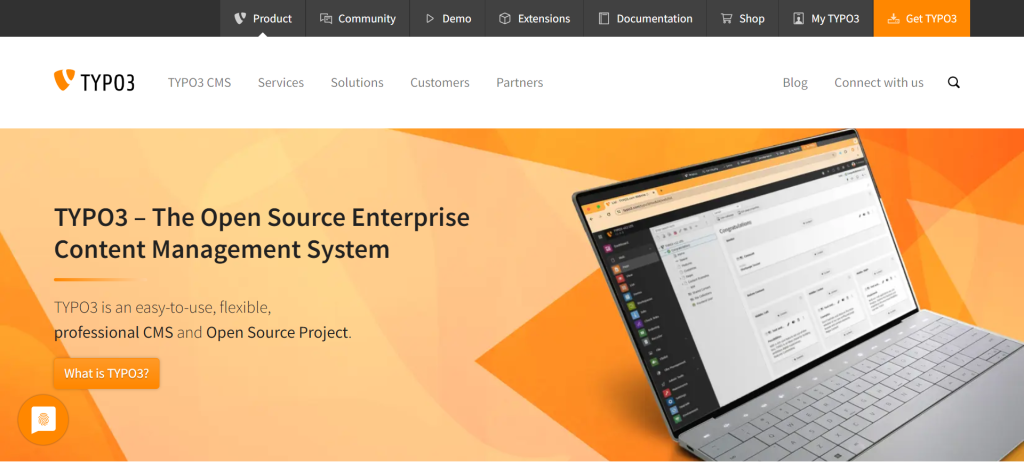
Task: Click the What is TYPO3? button
Action: click(x=106, y=374)
